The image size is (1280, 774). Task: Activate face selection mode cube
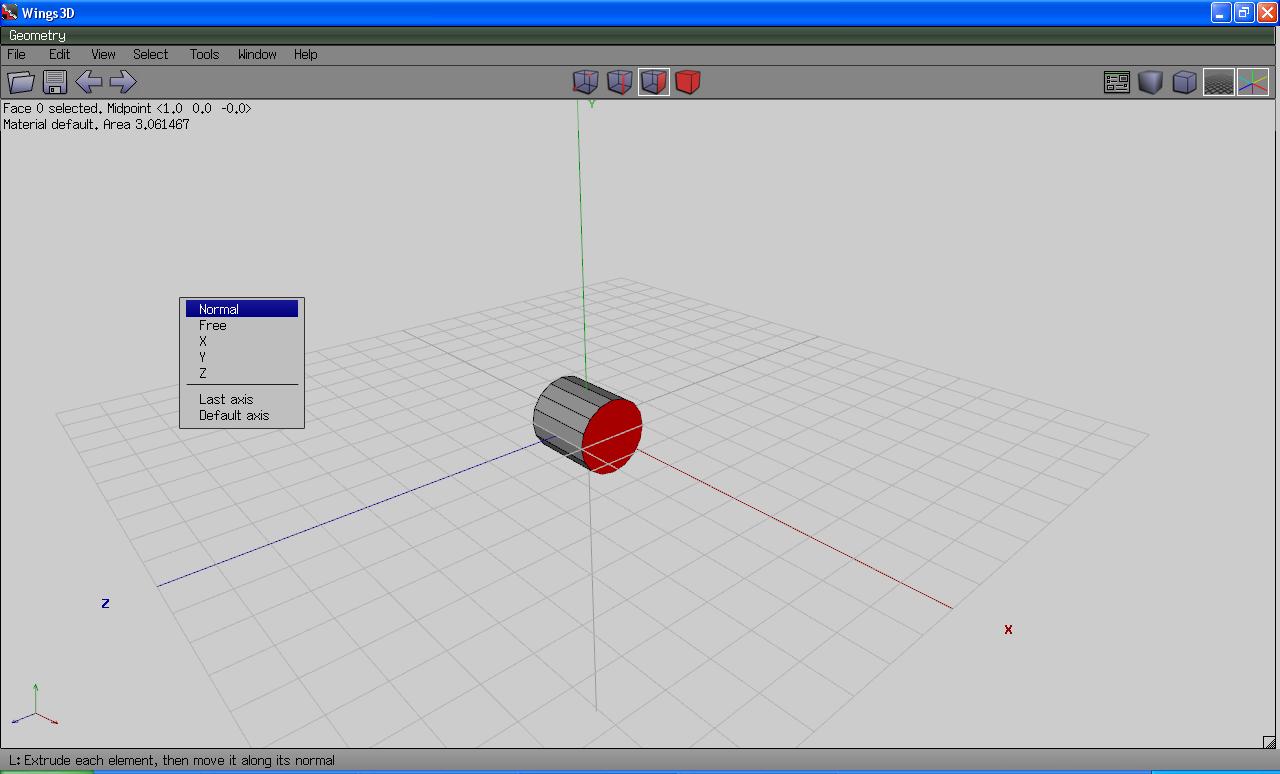654,82
